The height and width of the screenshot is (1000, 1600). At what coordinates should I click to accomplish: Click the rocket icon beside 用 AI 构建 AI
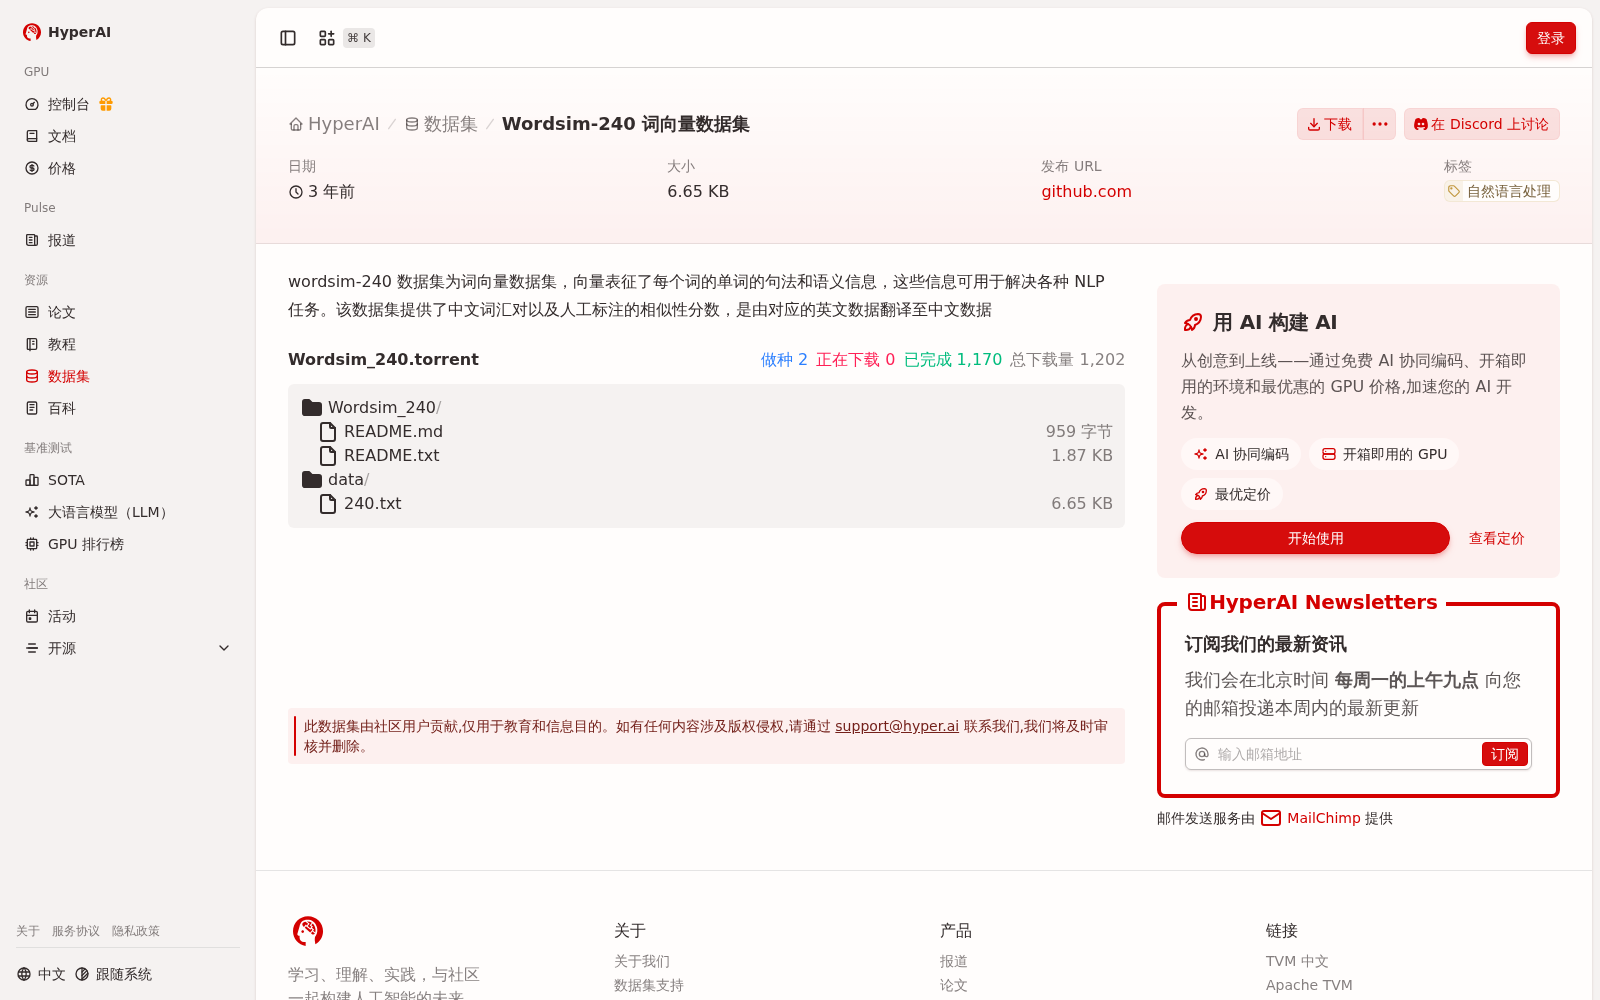point(1192,322)
